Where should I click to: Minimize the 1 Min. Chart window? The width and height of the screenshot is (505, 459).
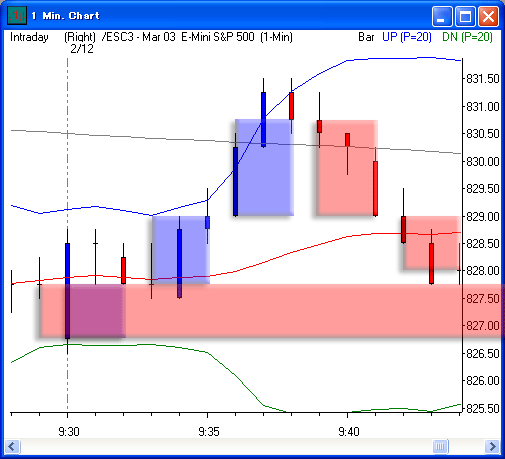442,16
